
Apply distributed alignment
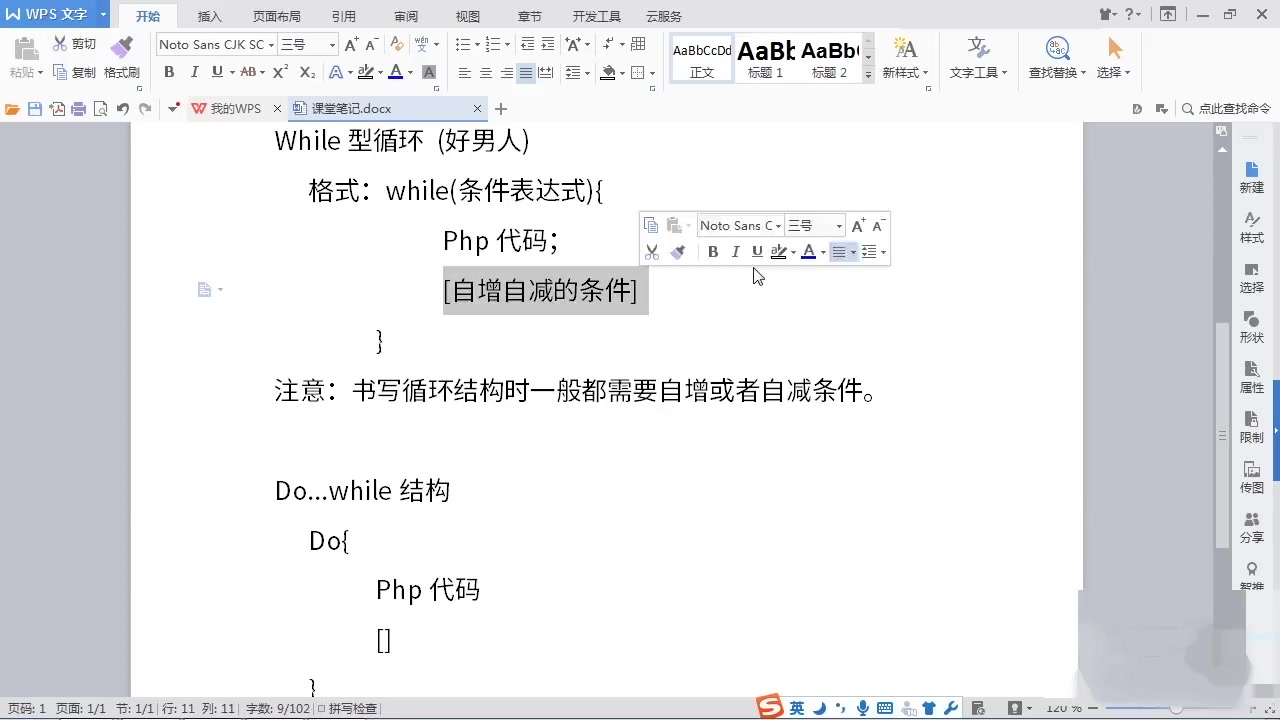pyautogui.click(x=547, y=72)
